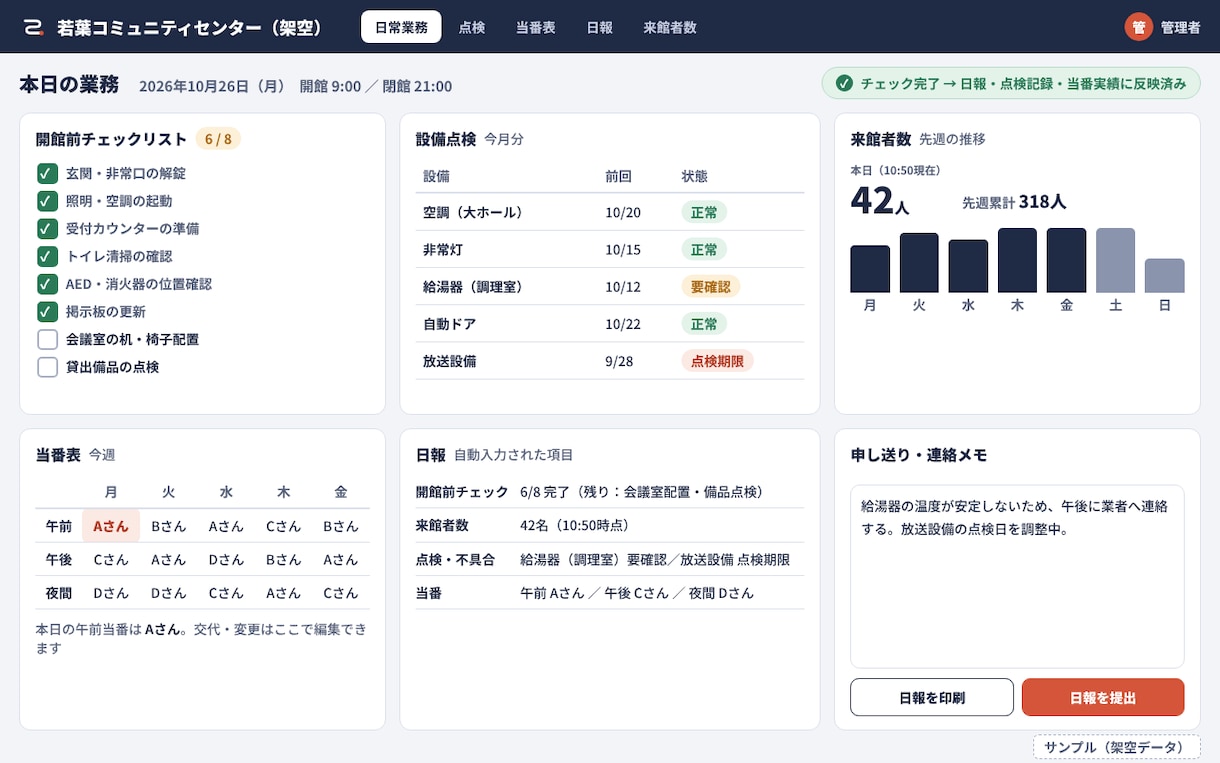Click 設備 column header in 設備点検
1220x763 pixels.
point(436,176)
